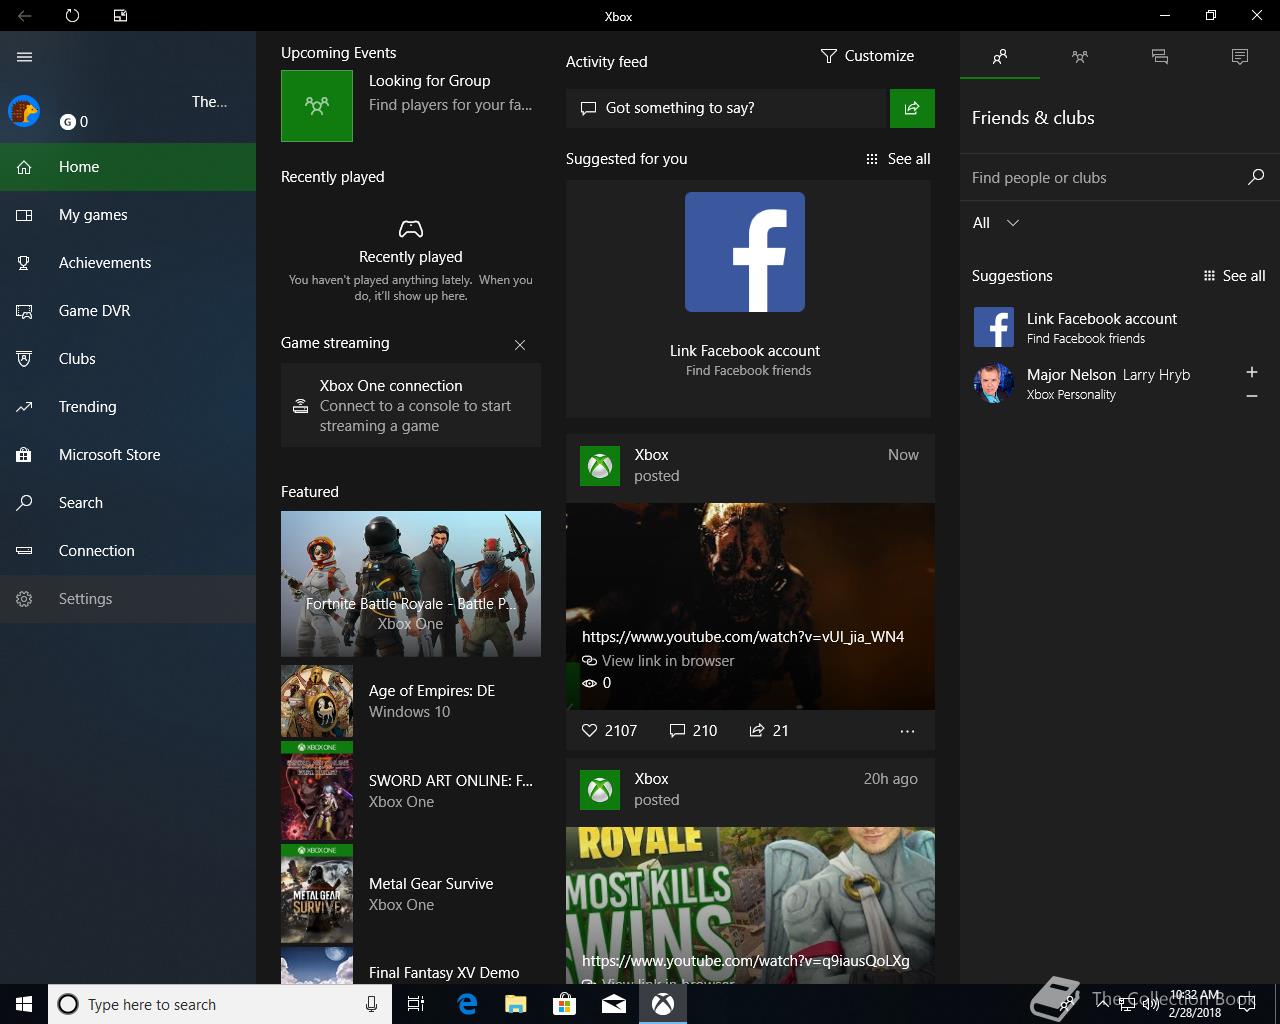
Task: Open Xbox avatar on 'Now' post
Action: (x=600, y=465)
